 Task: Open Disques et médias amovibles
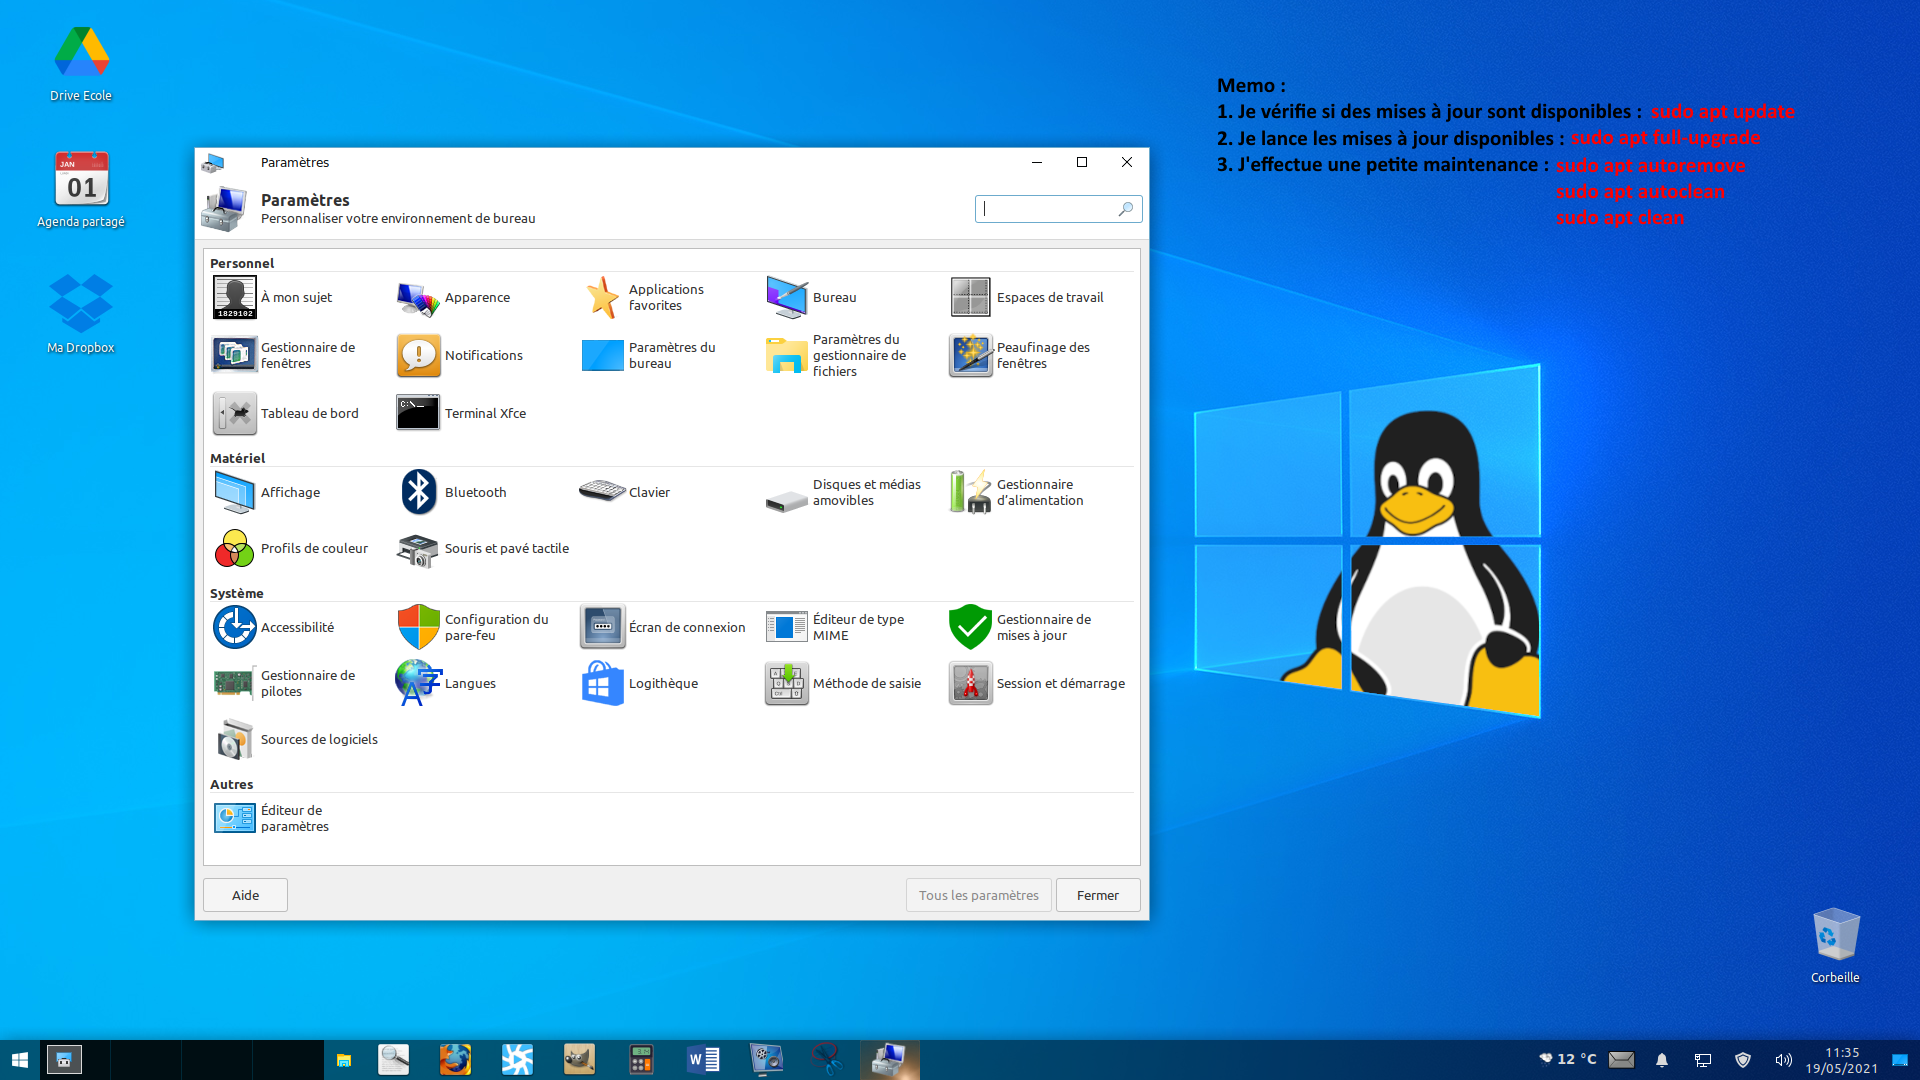pyautogui.click(x=843, y=492)
